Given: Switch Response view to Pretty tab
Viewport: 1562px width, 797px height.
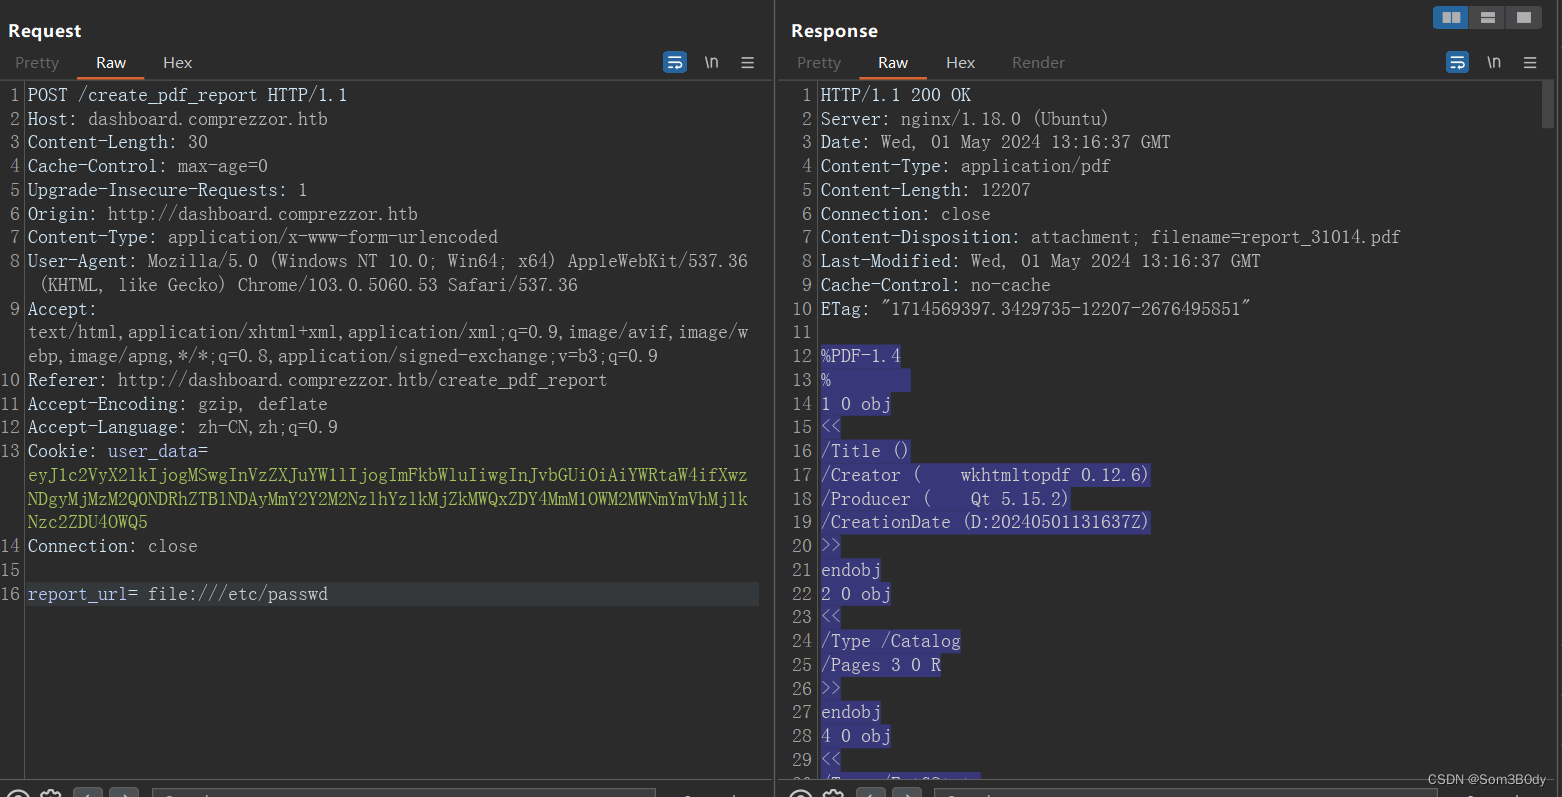Looking at the screenshot, I should point(819,62).
